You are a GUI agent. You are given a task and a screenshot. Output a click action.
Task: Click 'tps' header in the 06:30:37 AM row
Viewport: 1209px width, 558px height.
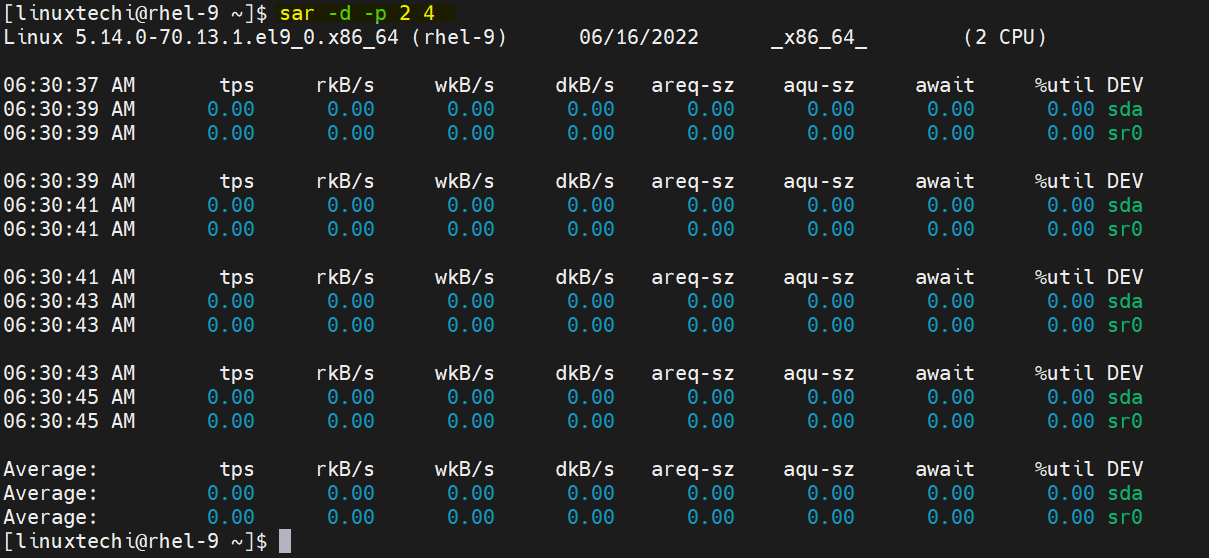coord(237,85)
